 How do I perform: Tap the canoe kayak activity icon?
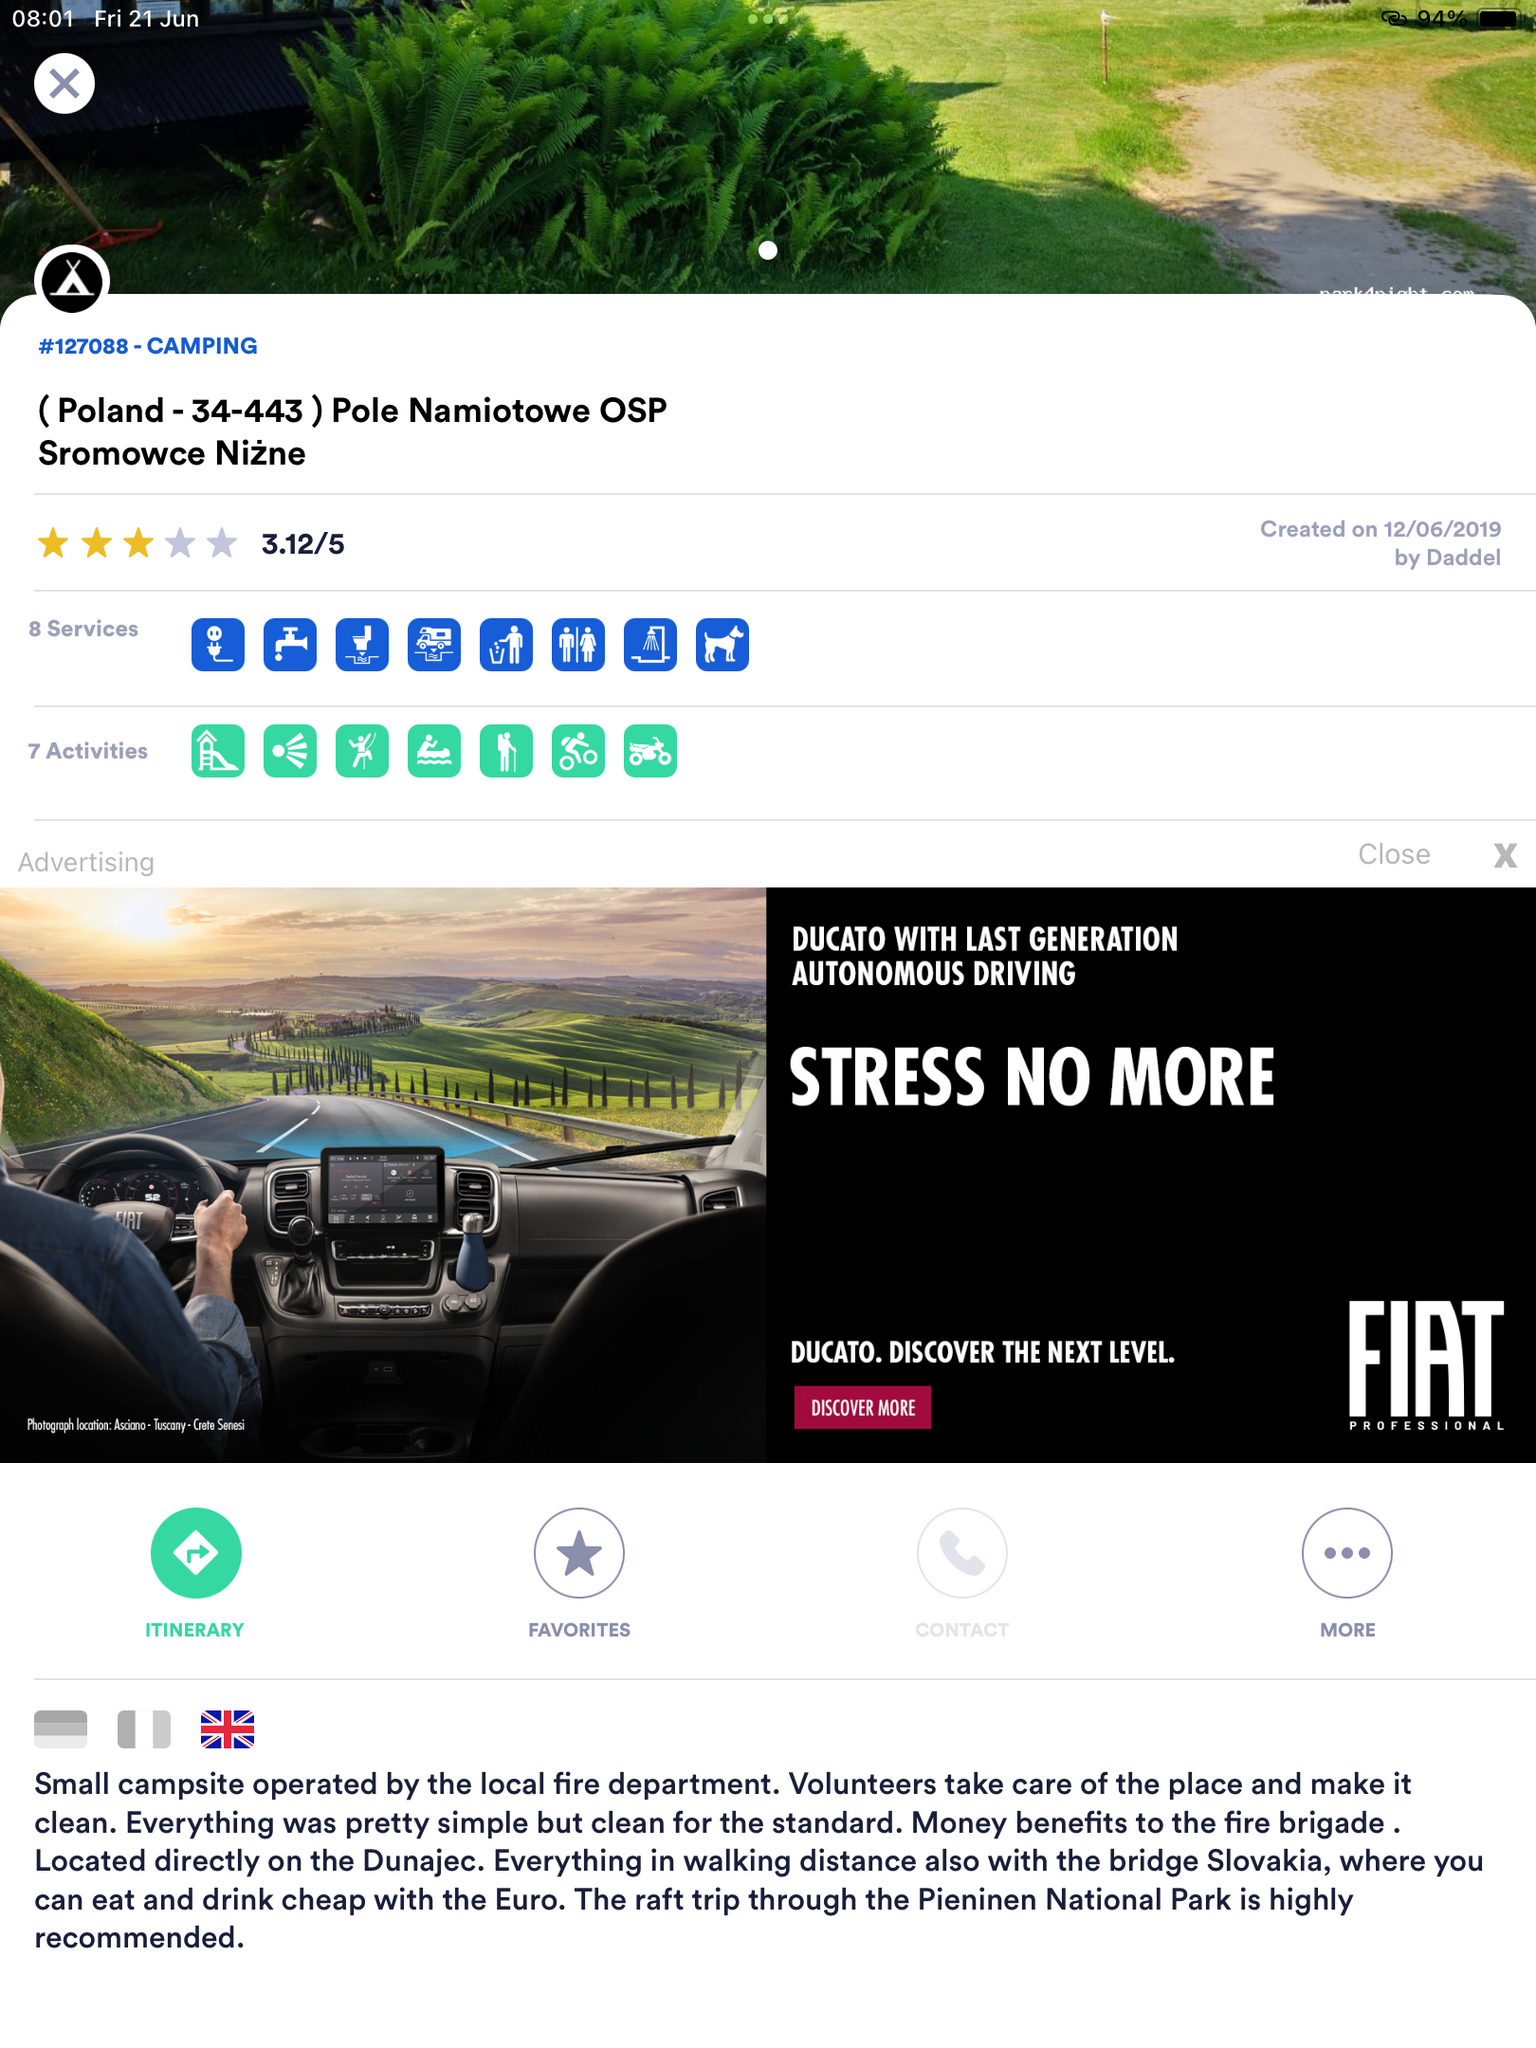click(x=434, y=751)
